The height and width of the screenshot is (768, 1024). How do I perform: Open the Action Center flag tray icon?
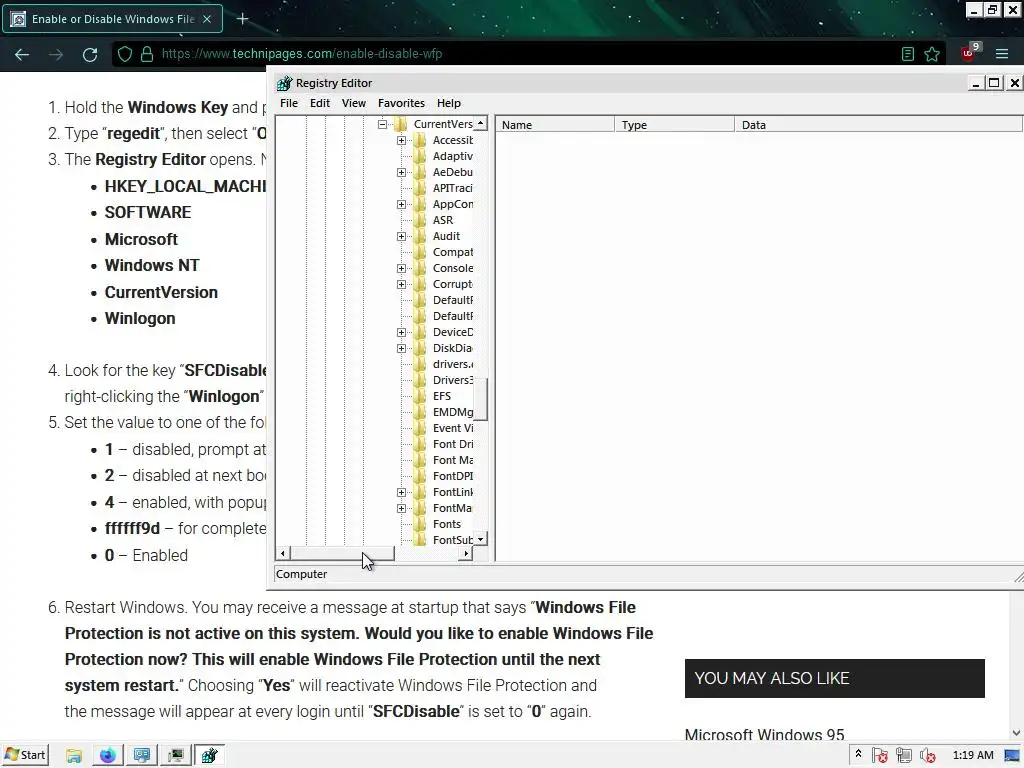click(x=879, y=756)
